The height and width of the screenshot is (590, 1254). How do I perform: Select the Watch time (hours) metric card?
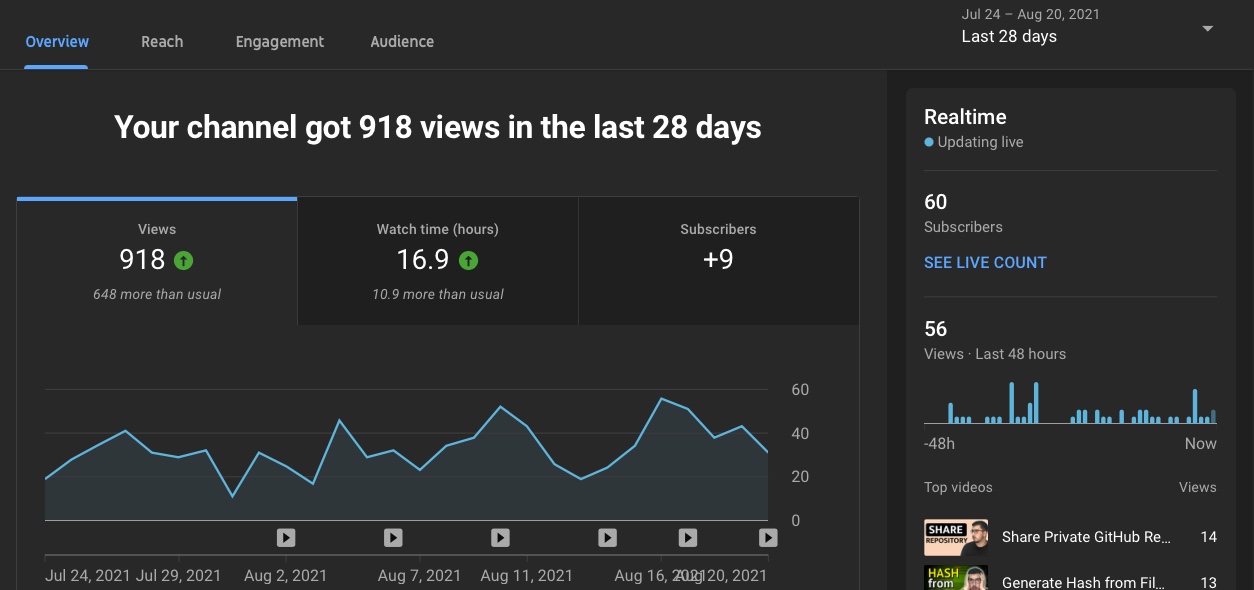tap(438, 261)
